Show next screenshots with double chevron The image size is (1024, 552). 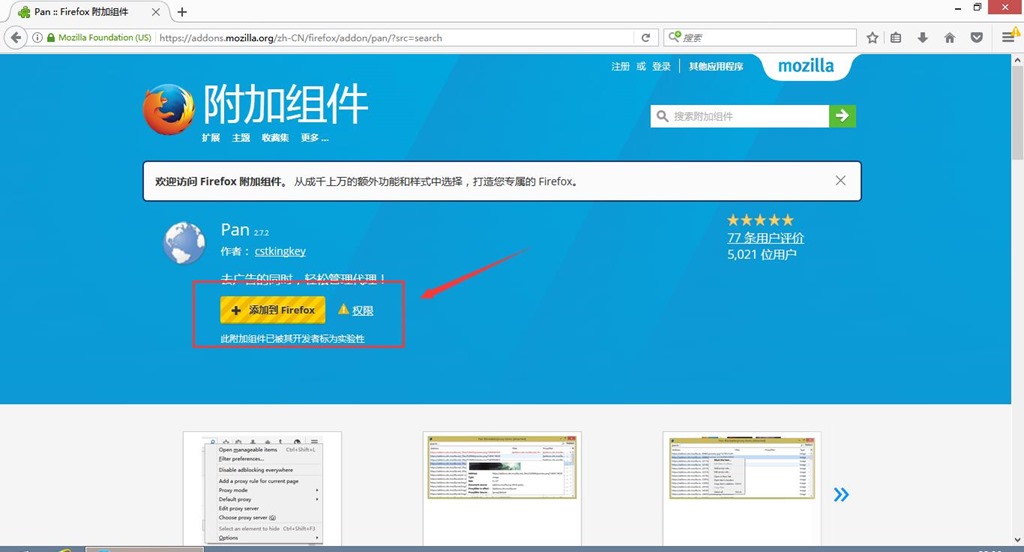click(x=841, y=495)
